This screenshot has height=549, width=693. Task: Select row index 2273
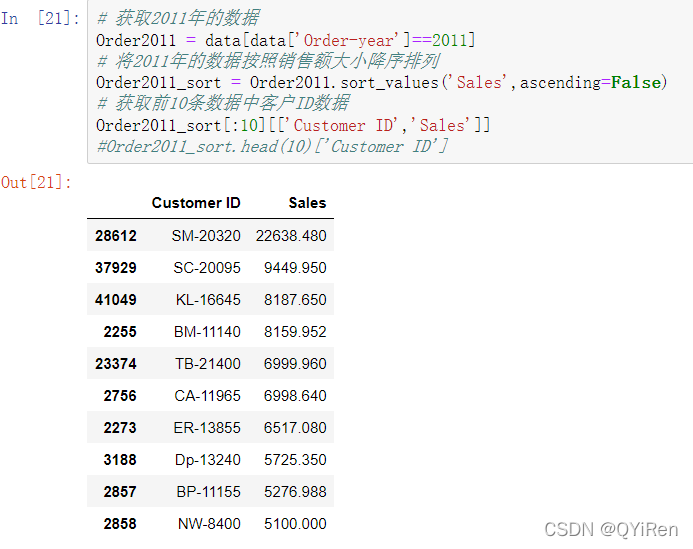pos(120,428)
